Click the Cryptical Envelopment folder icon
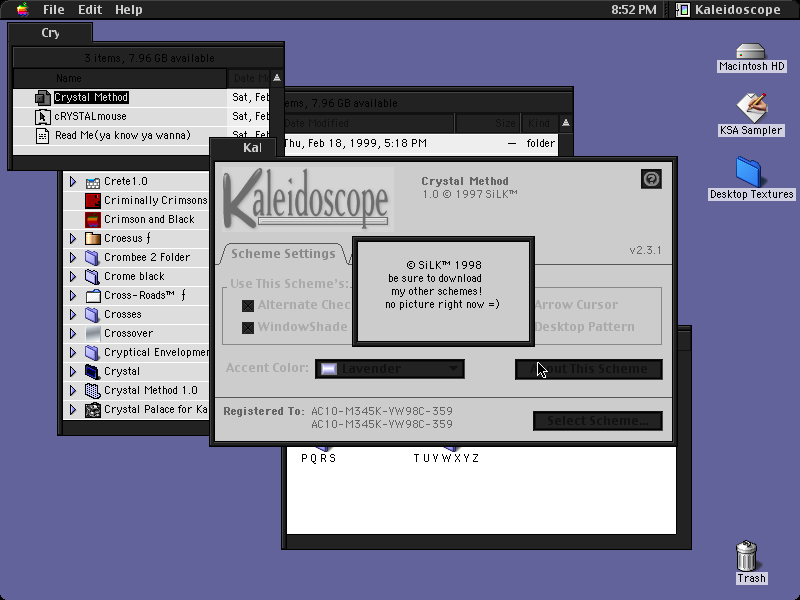 92,353
